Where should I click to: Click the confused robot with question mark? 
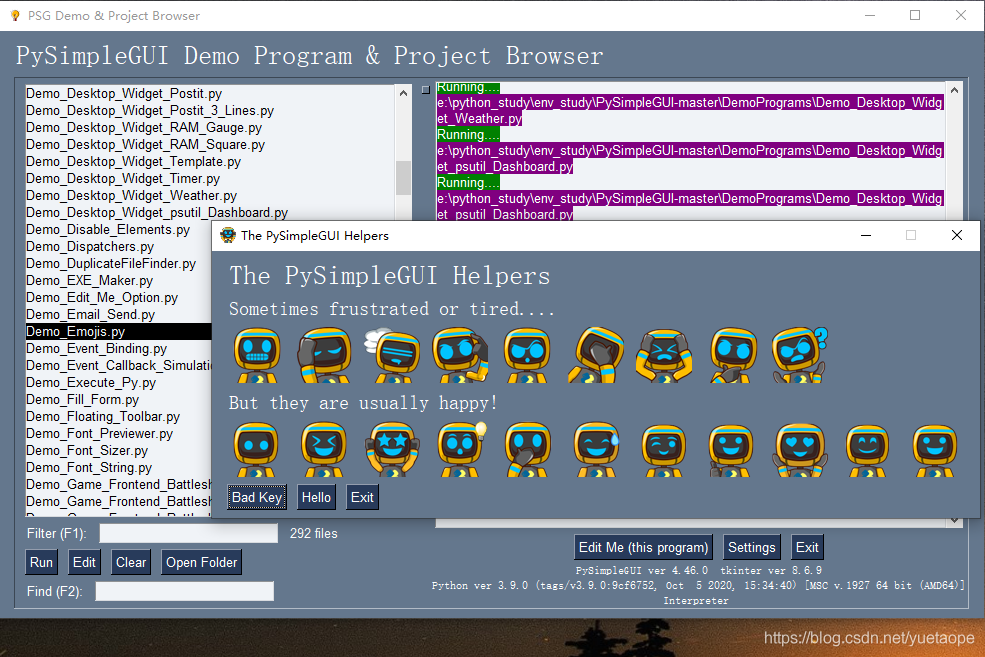point(800,355)
